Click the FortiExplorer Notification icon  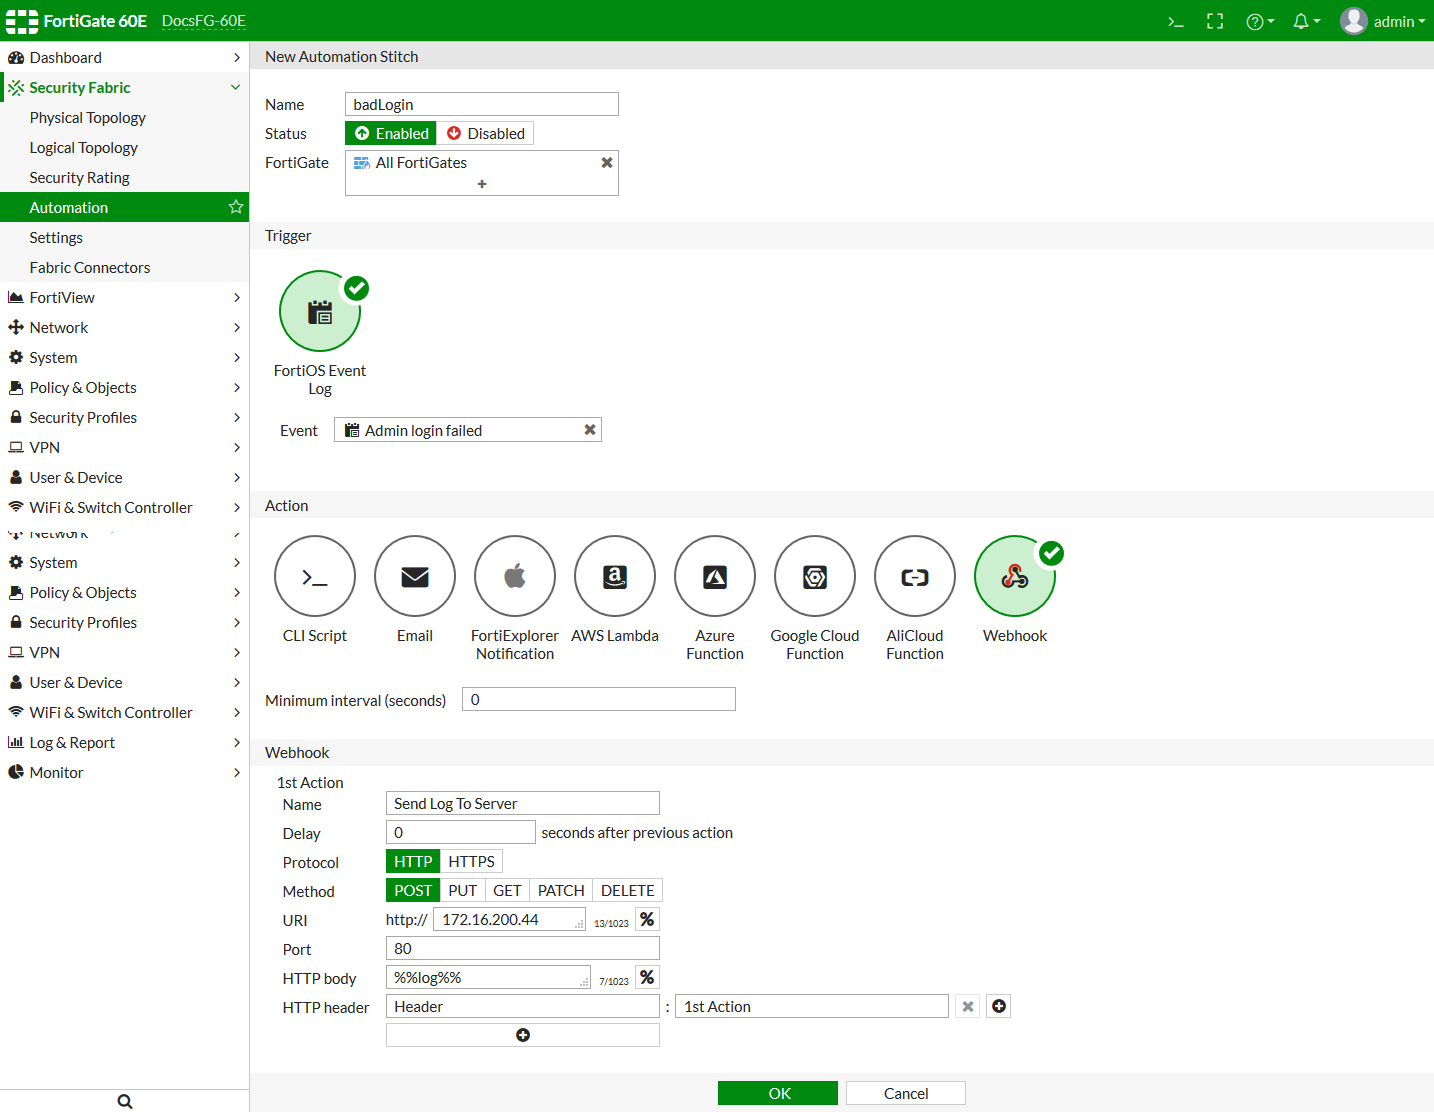[515, 577]
